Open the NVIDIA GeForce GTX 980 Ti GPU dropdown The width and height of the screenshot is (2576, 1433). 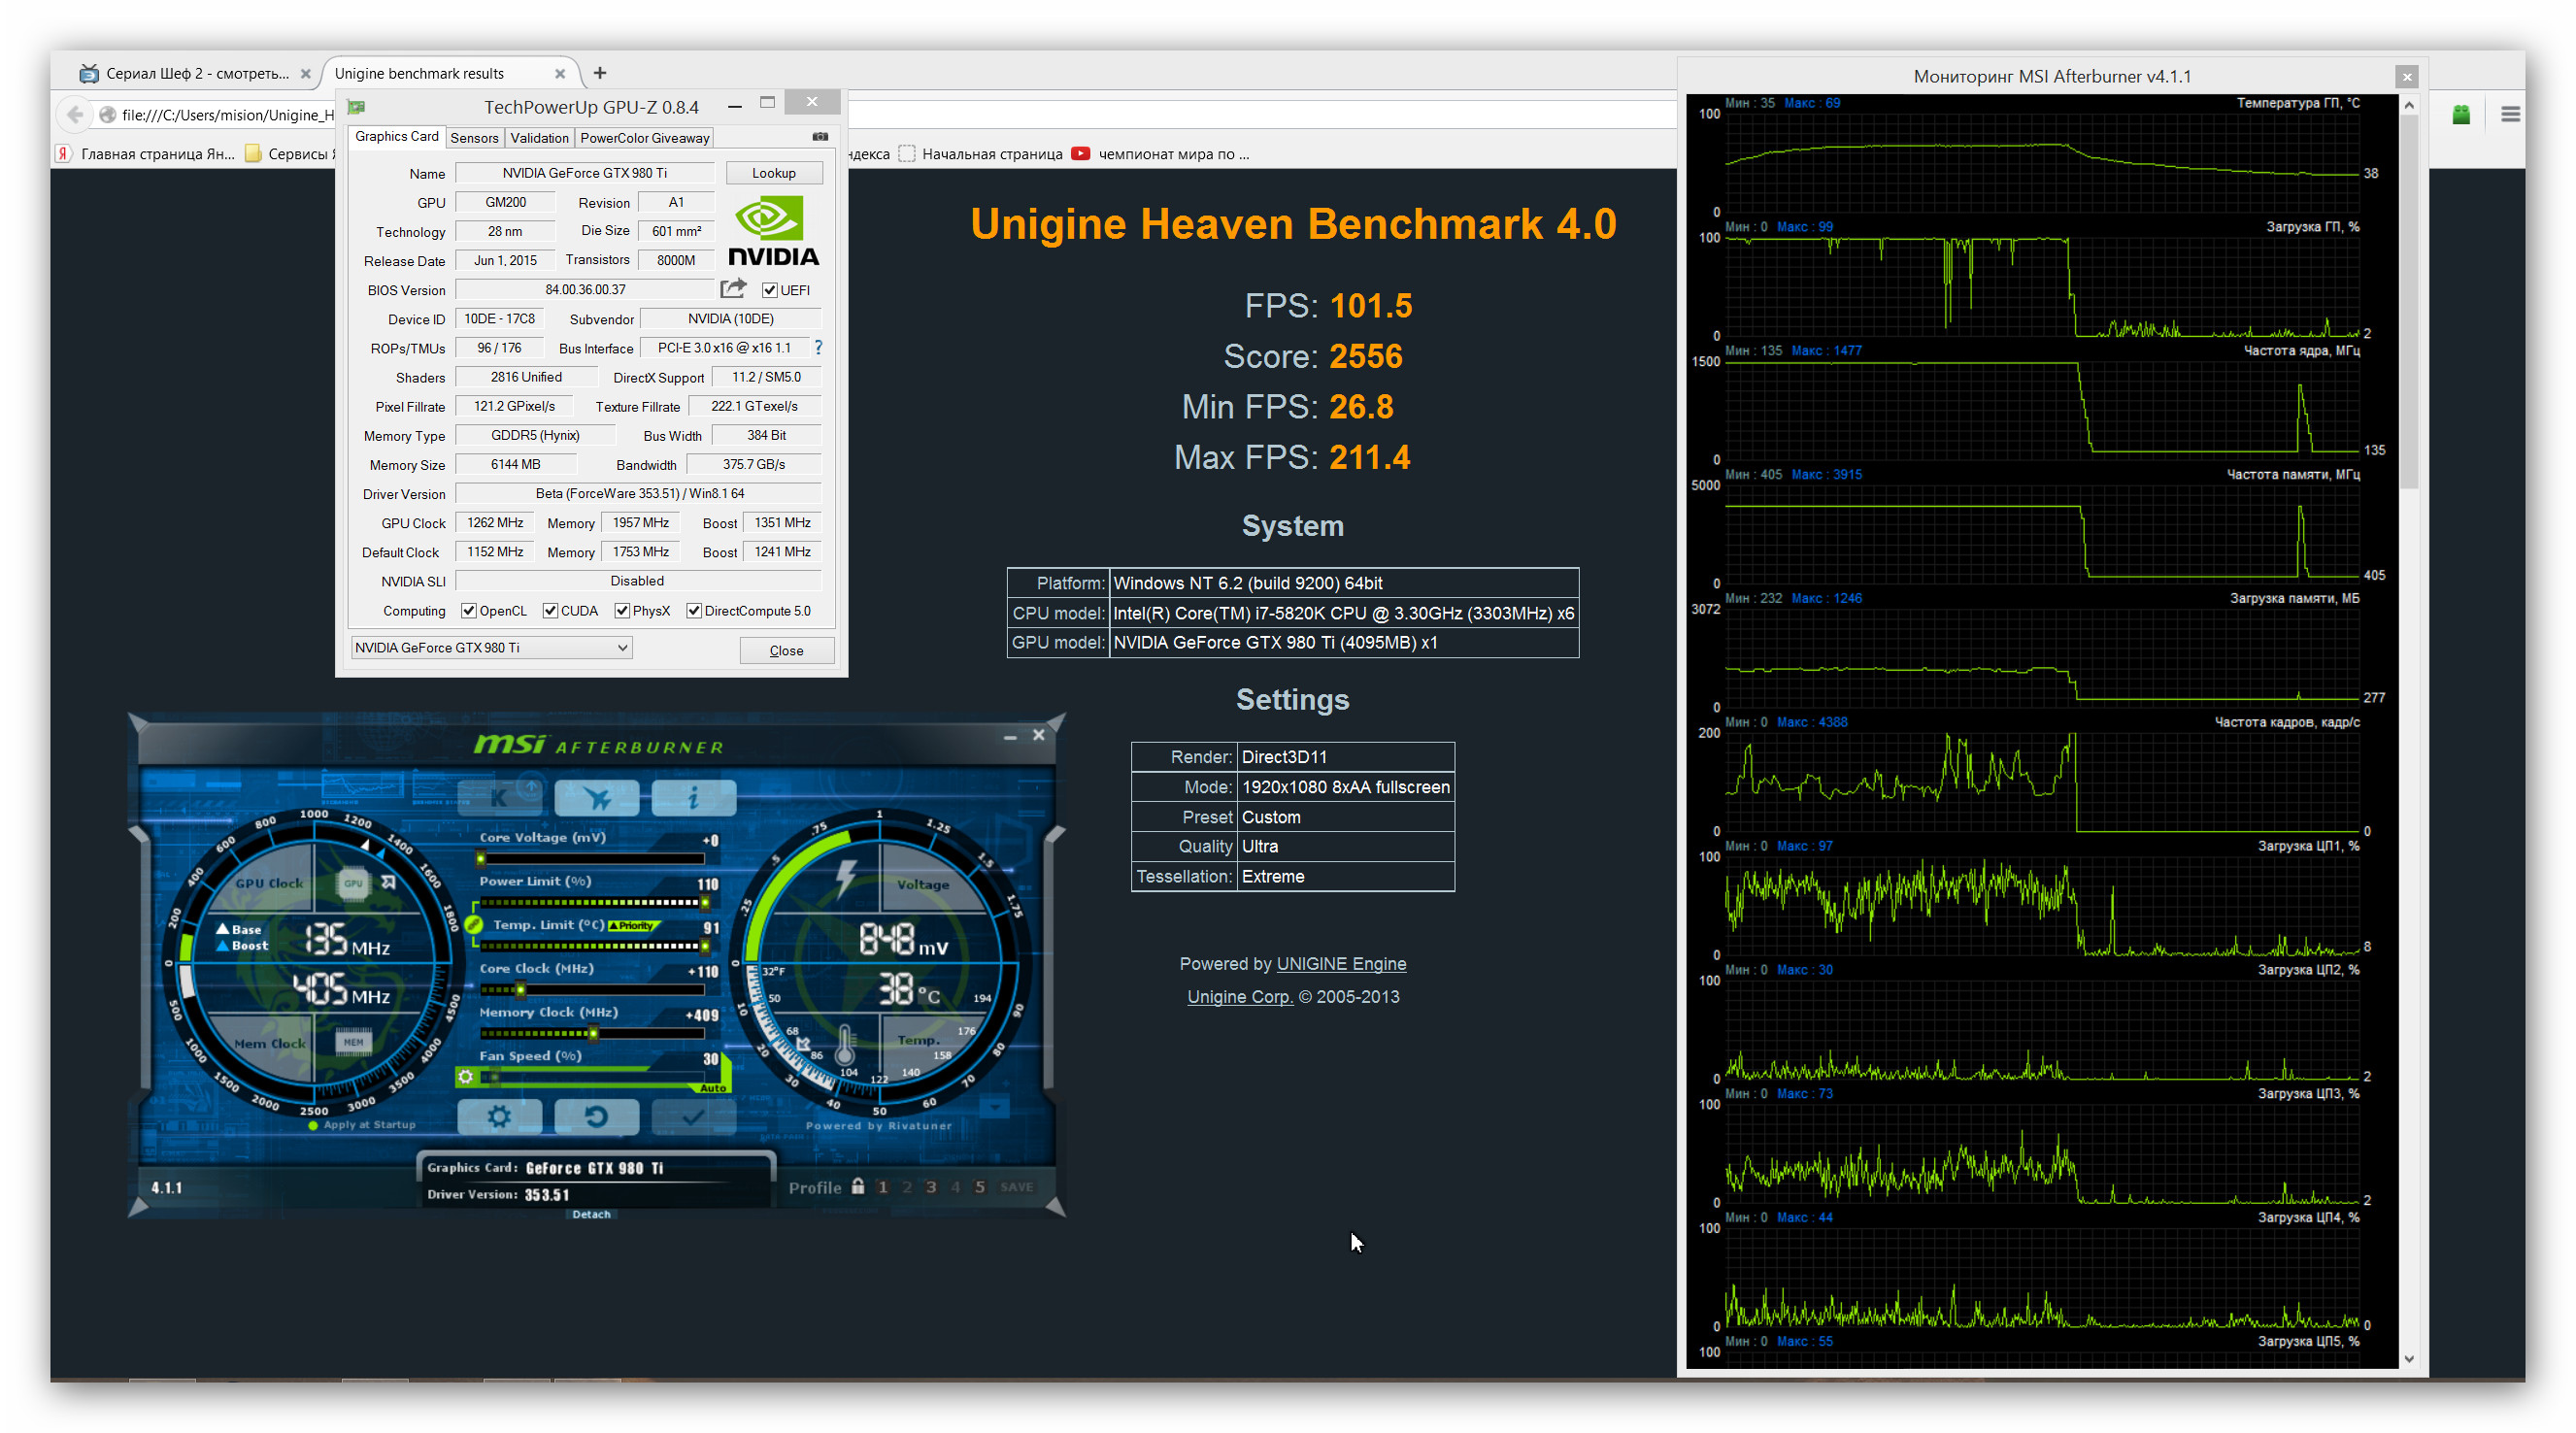pos(491,648)
